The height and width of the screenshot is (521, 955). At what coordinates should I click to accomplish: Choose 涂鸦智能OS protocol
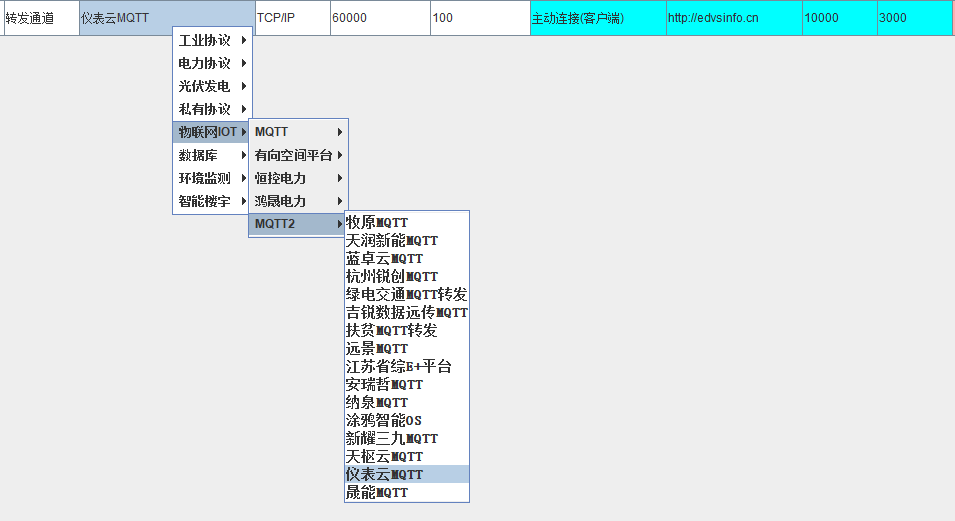coord(407,420)
